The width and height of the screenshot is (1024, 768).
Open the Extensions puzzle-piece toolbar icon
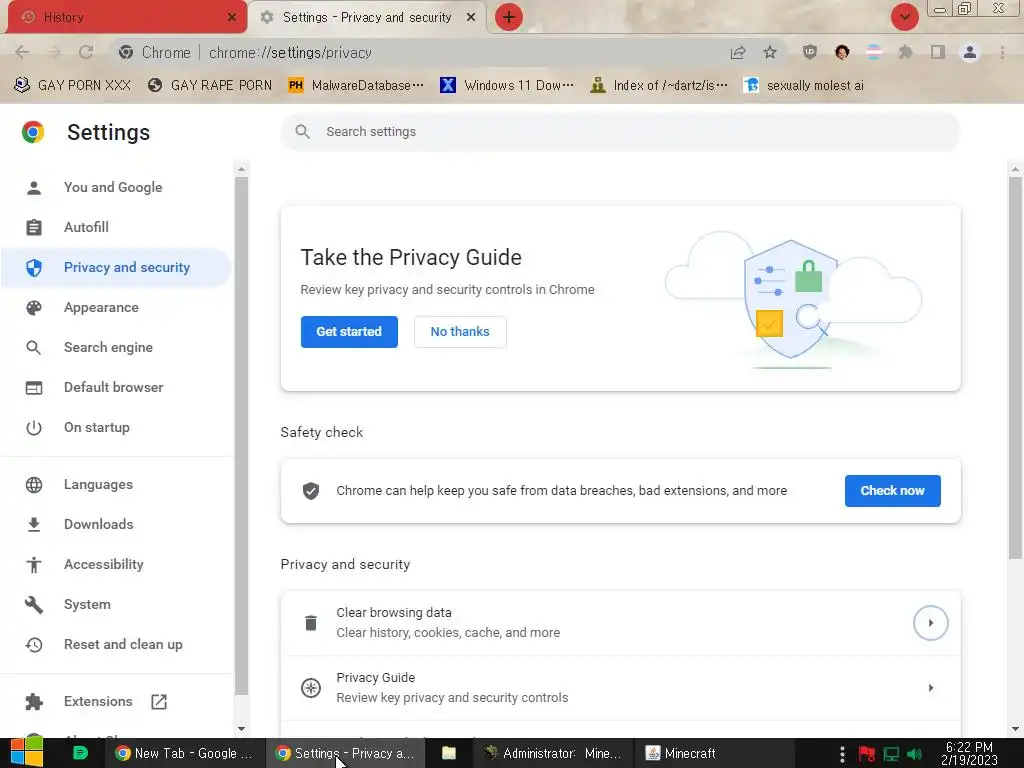tap(905, 52)
